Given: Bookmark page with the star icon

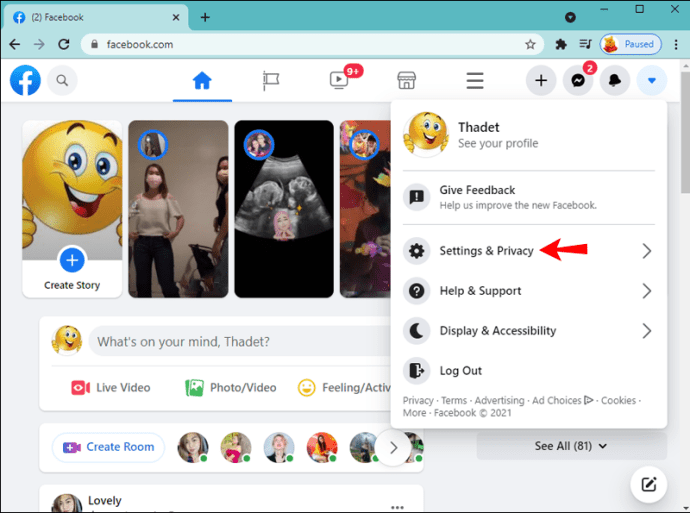Looking at the screenshot, I should click(x=530, y=44).
